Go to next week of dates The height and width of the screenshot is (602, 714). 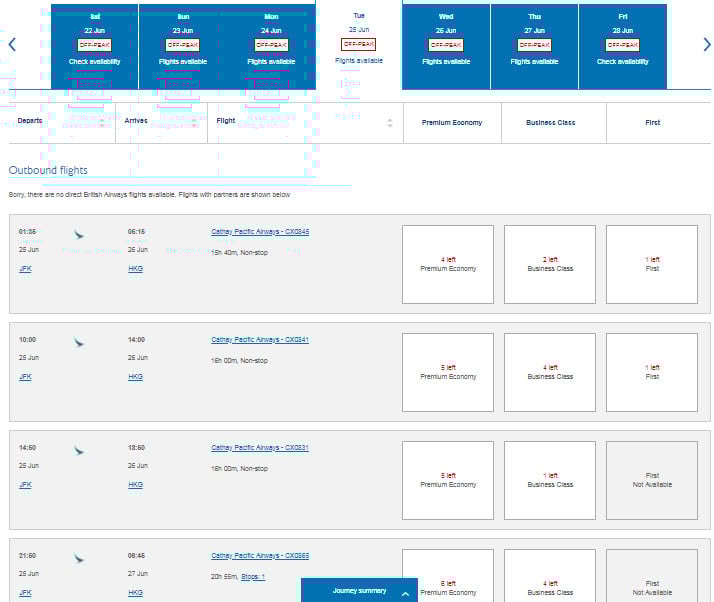coord(706,45)
